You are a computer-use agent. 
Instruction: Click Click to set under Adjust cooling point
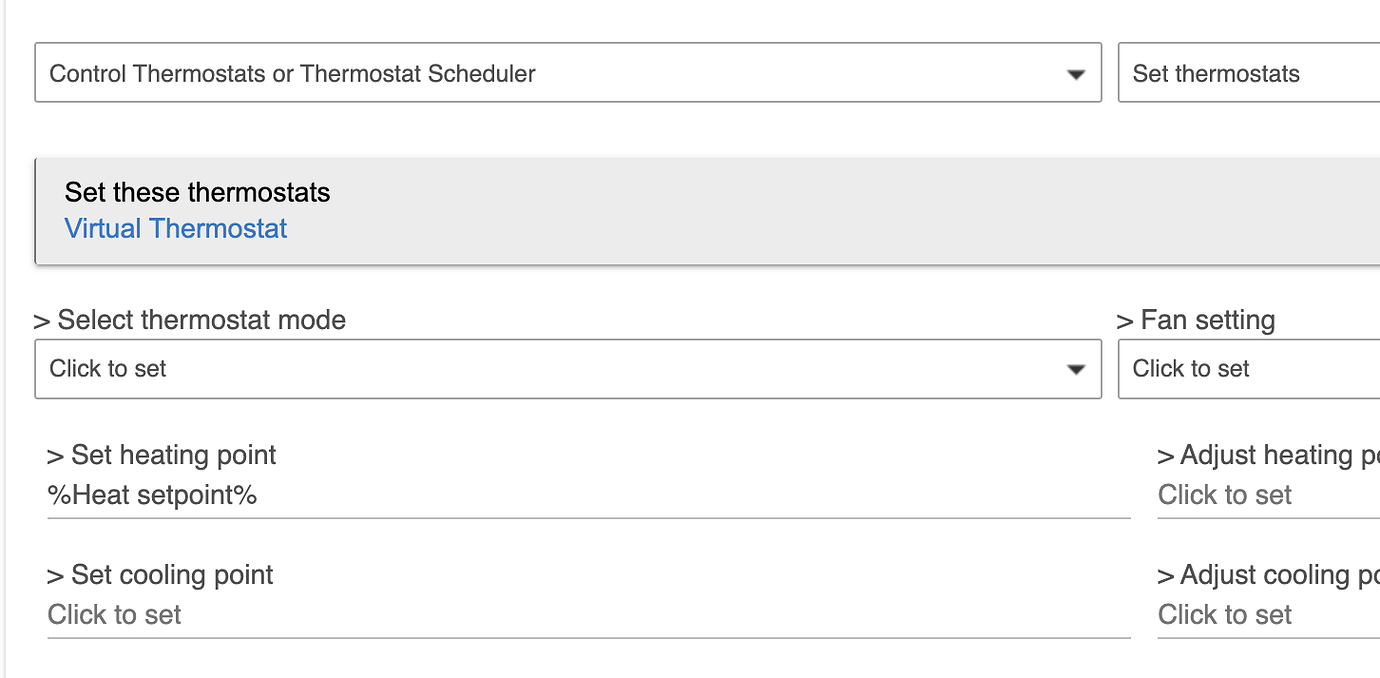point(1225,614)
